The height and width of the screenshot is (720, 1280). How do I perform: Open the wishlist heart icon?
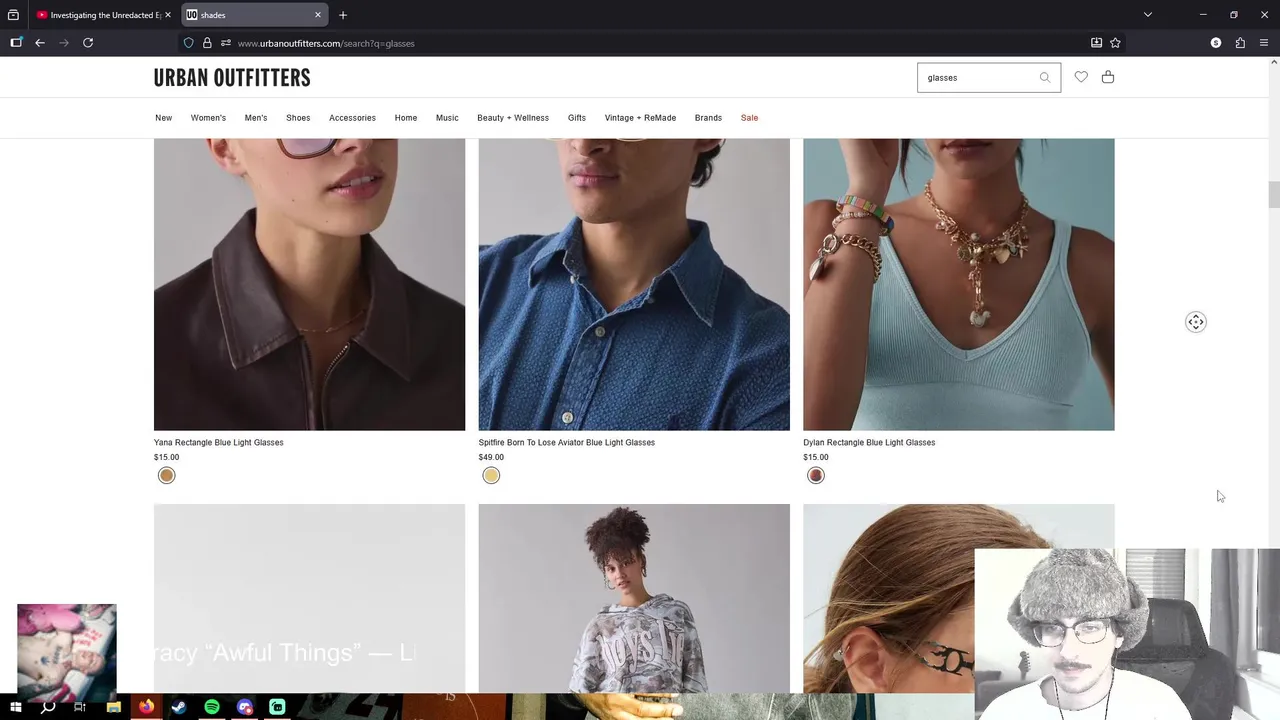[x=1081, y=77]
